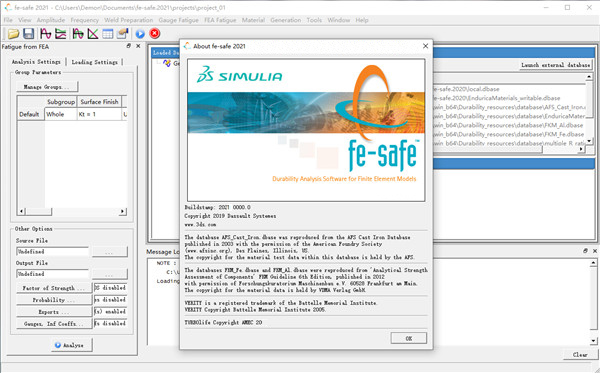600x373 pixels.
Task: Click OK in the About dialog
Action: click(x=409, y=338)
